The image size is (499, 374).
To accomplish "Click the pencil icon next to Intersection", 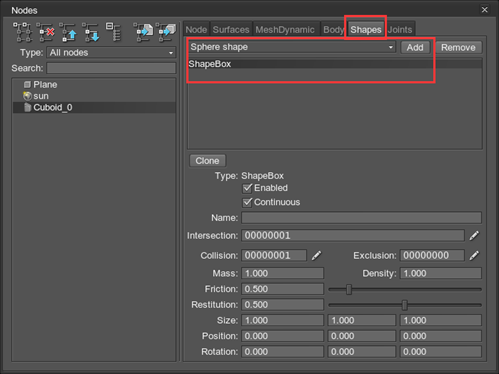I will point(474,236).
